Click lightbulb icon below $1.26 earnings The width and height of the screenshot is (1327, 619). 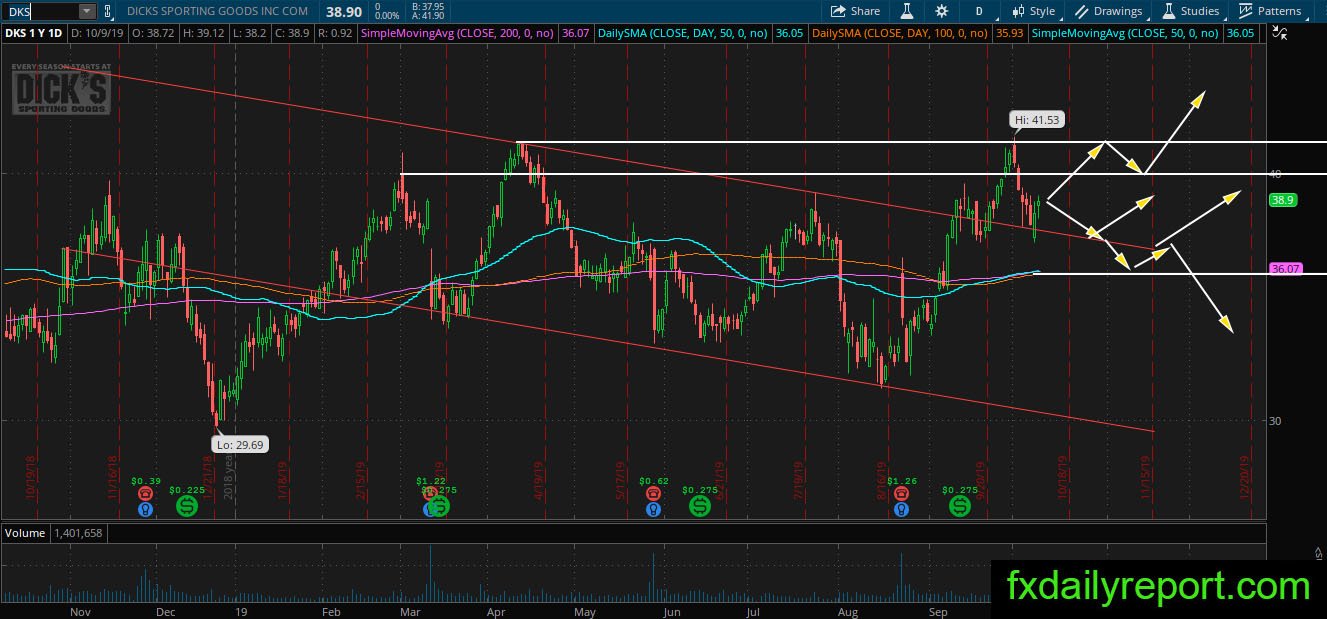[902, 509]
